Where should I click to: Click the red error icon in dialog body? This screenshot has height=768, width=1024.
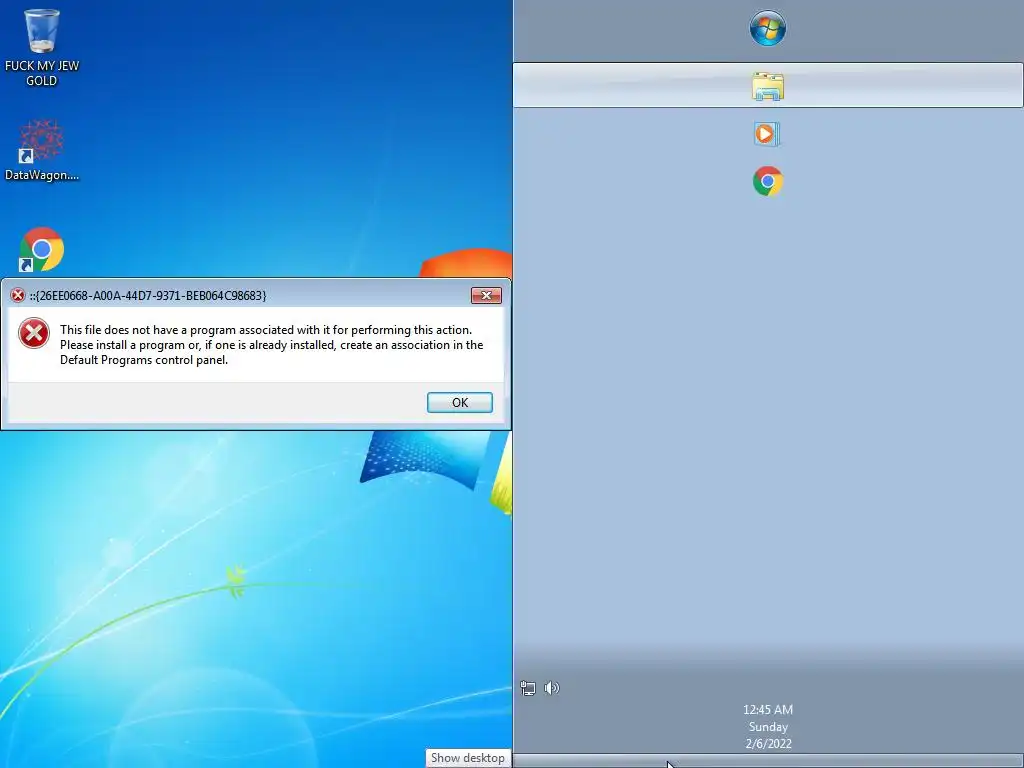pos(34,333)
